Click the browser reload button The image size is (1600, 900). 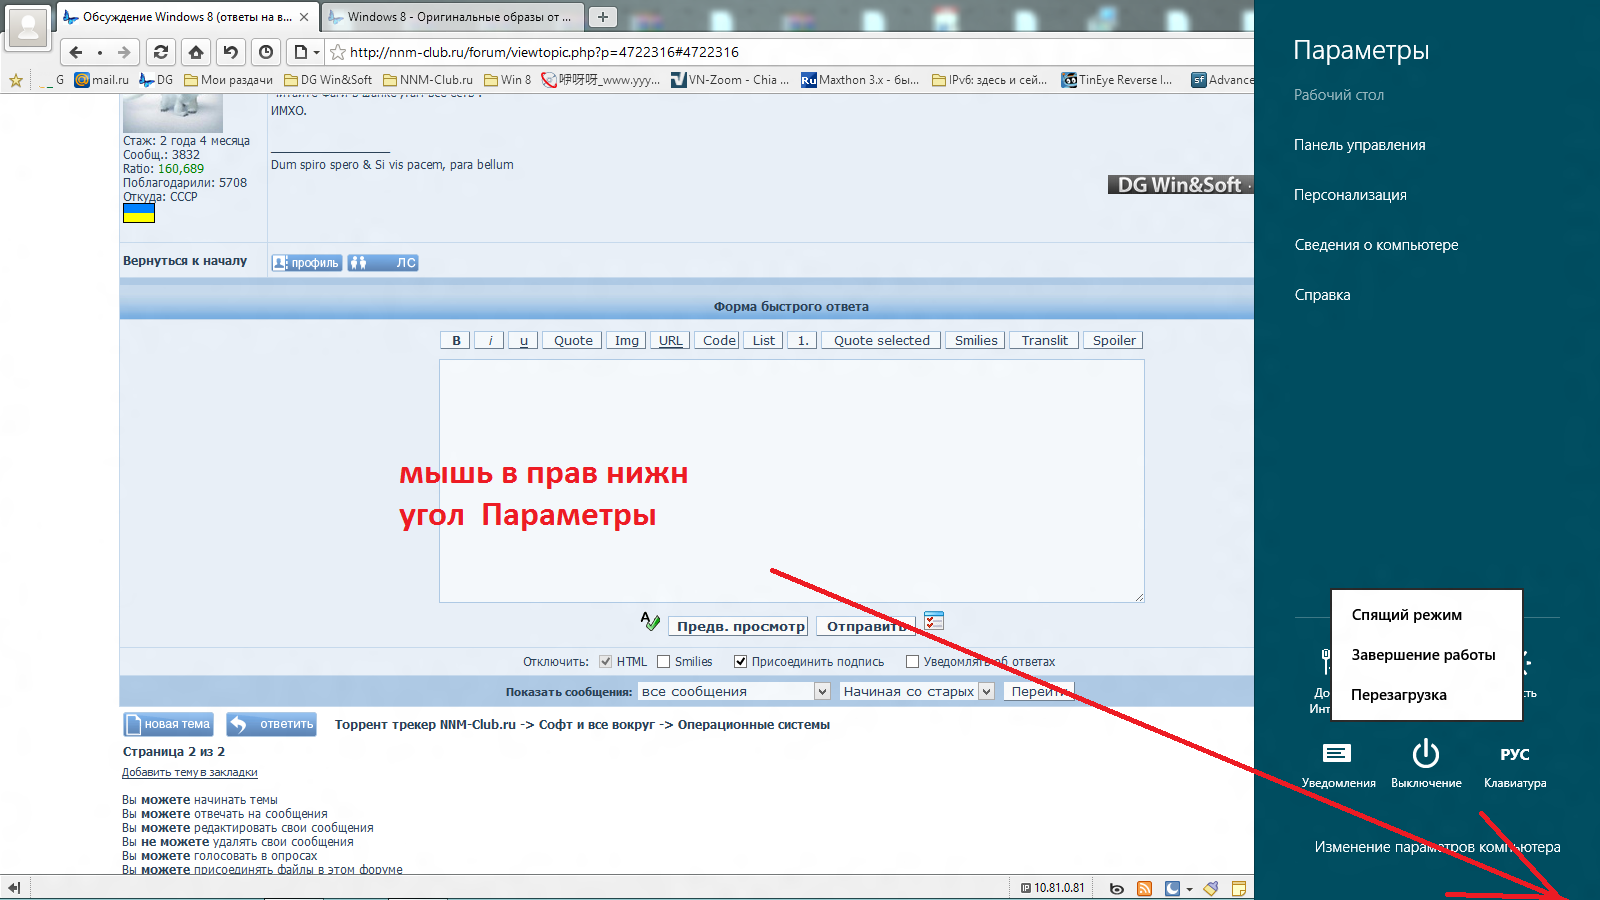coord(160,52)
